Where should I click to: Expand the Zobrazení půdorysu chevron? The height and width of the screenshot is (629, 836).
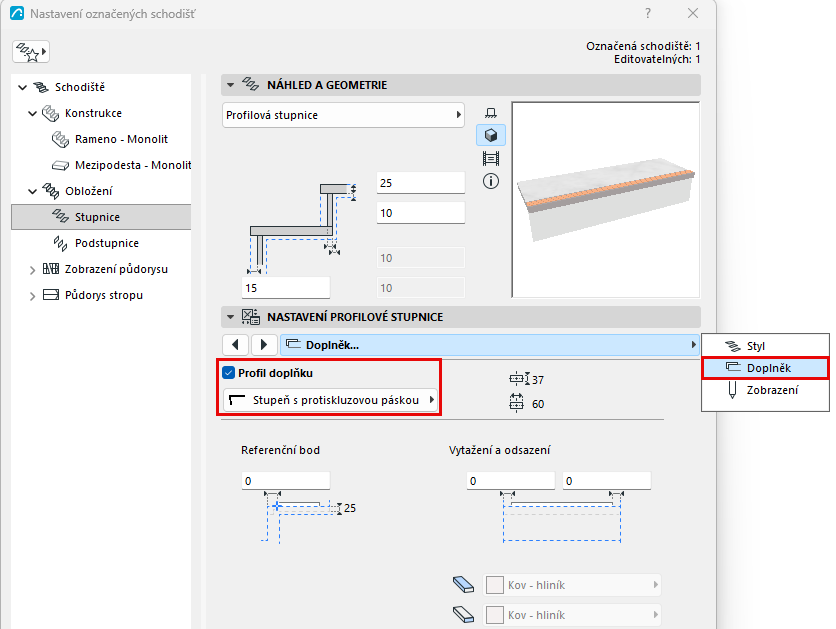coord(33,270)
